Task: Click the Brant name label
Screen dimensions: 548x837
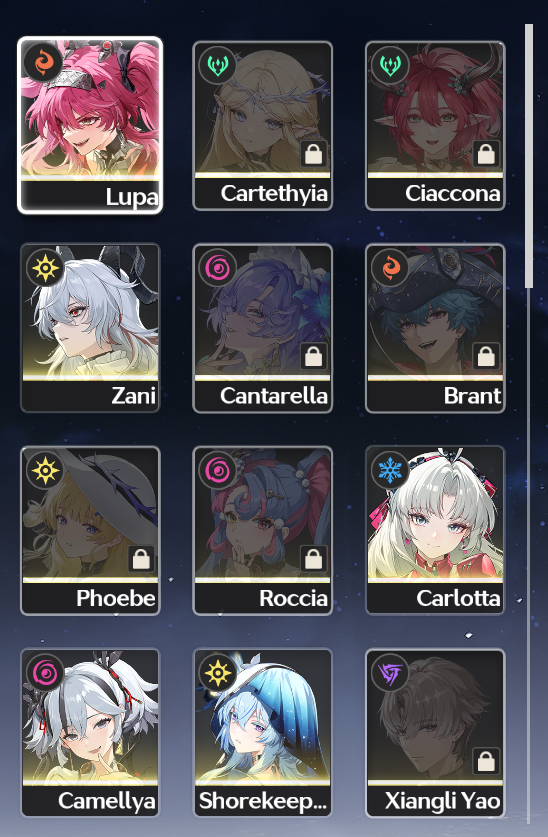Action: (472, 396)
